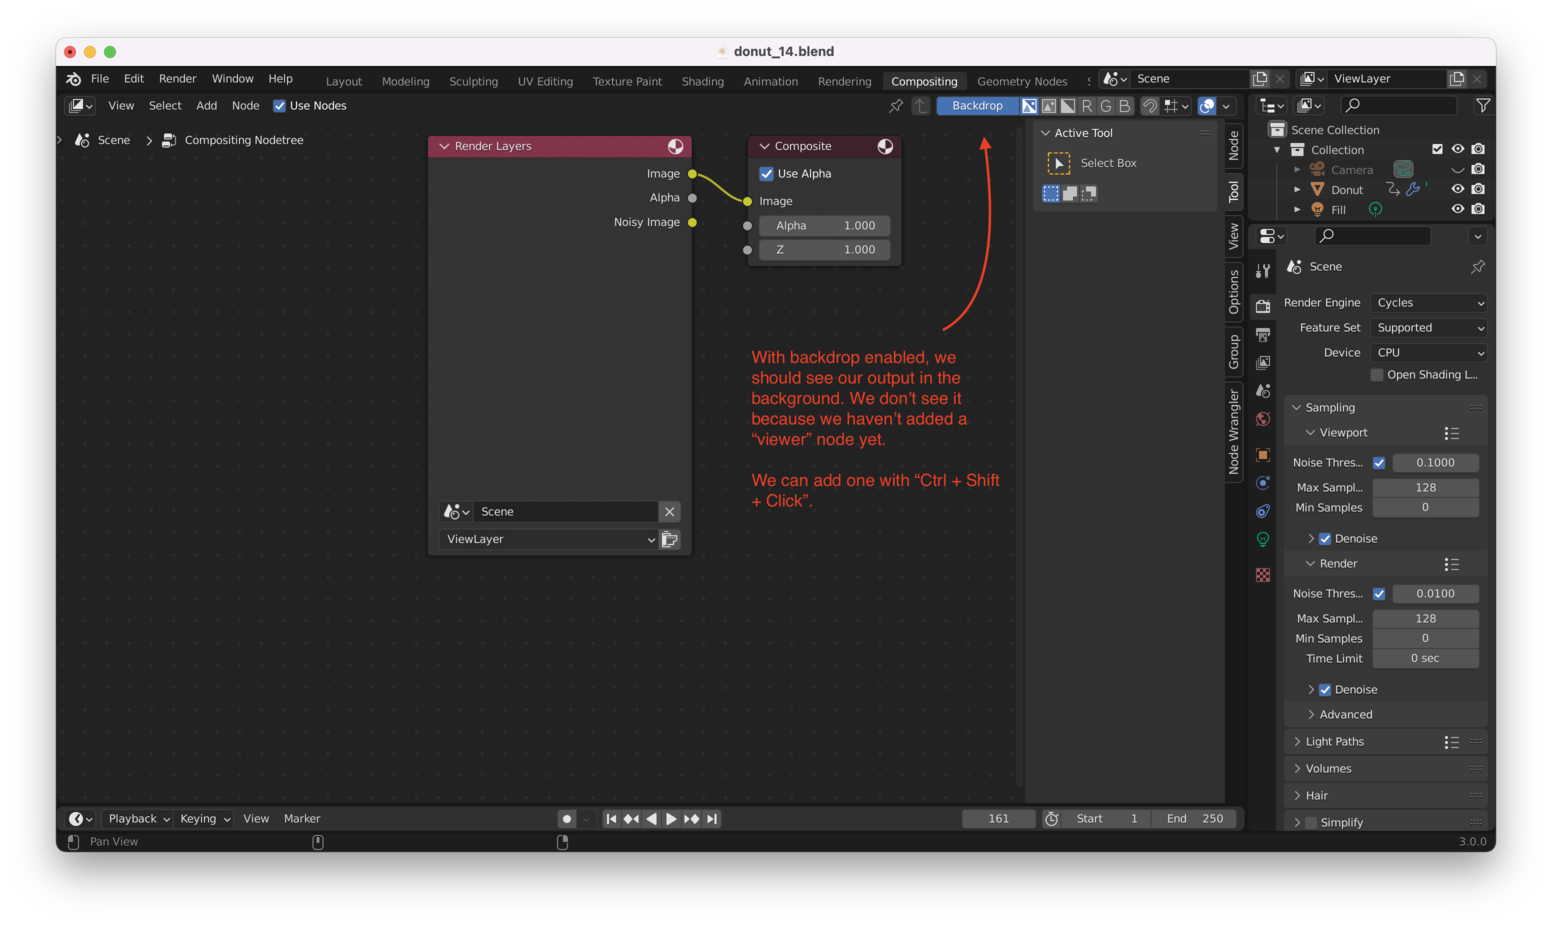Open the ViewLayer dropdown in Render Layers
This screenshot has height=926, width=1552.
coord(548,539)
